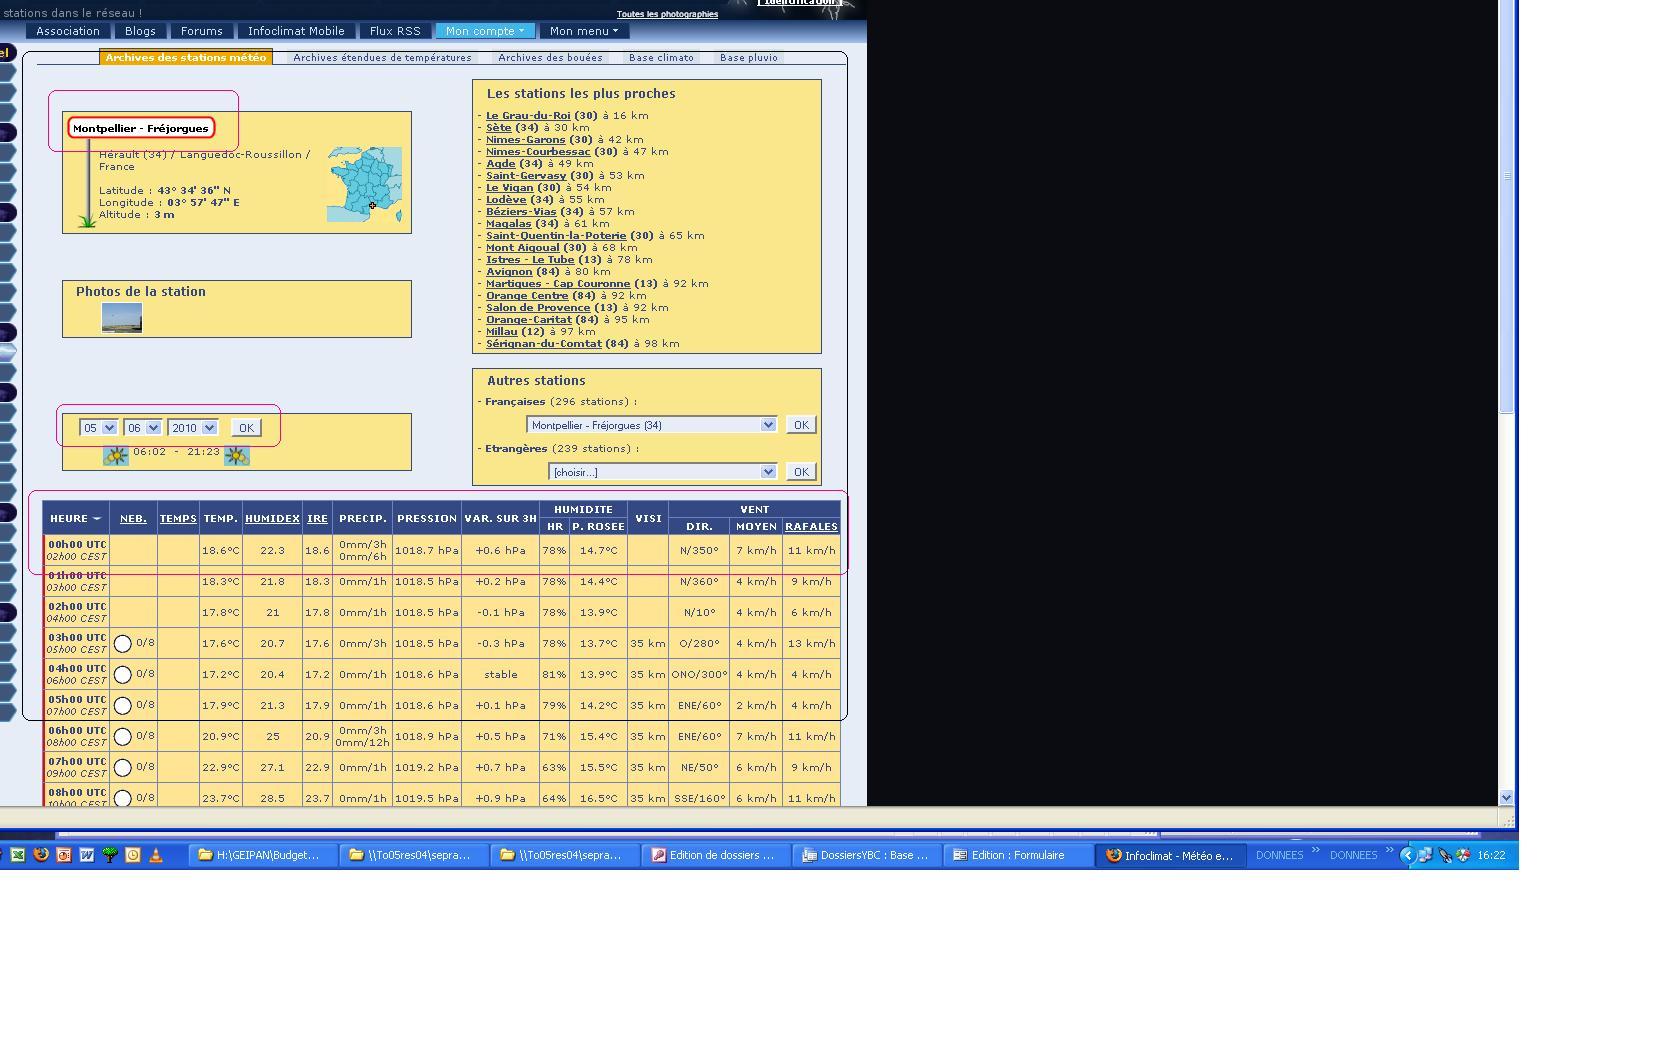The image size is (1680, 1050).
Task: Switch to Archives des bouées tab
Action: pyautogui.click(x=550, y=58)
